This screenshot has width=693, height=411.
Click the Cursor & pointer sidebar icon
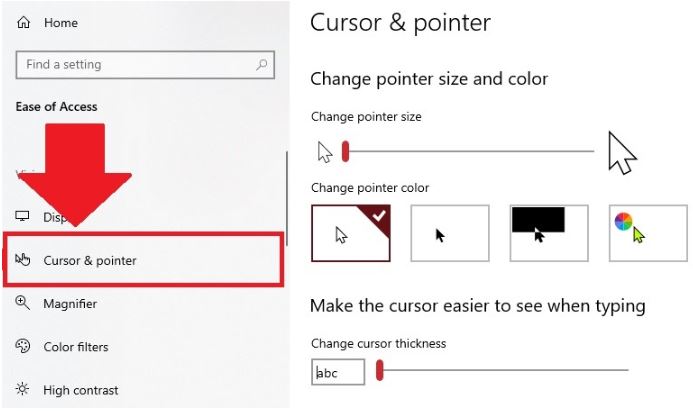tap(23, 261)
